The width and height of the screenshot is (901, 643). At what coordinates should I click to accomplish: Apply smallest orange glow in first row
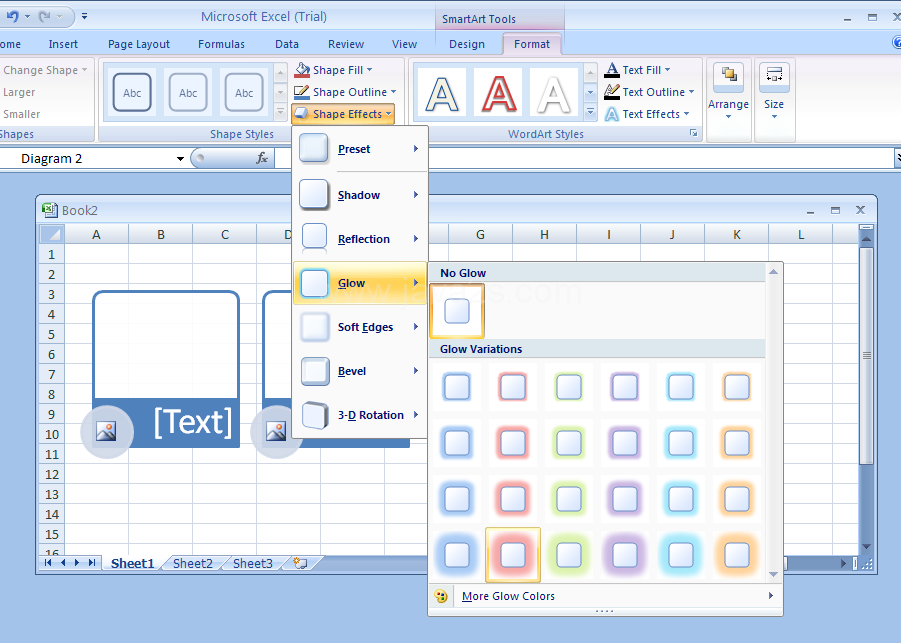click(737, 387)
